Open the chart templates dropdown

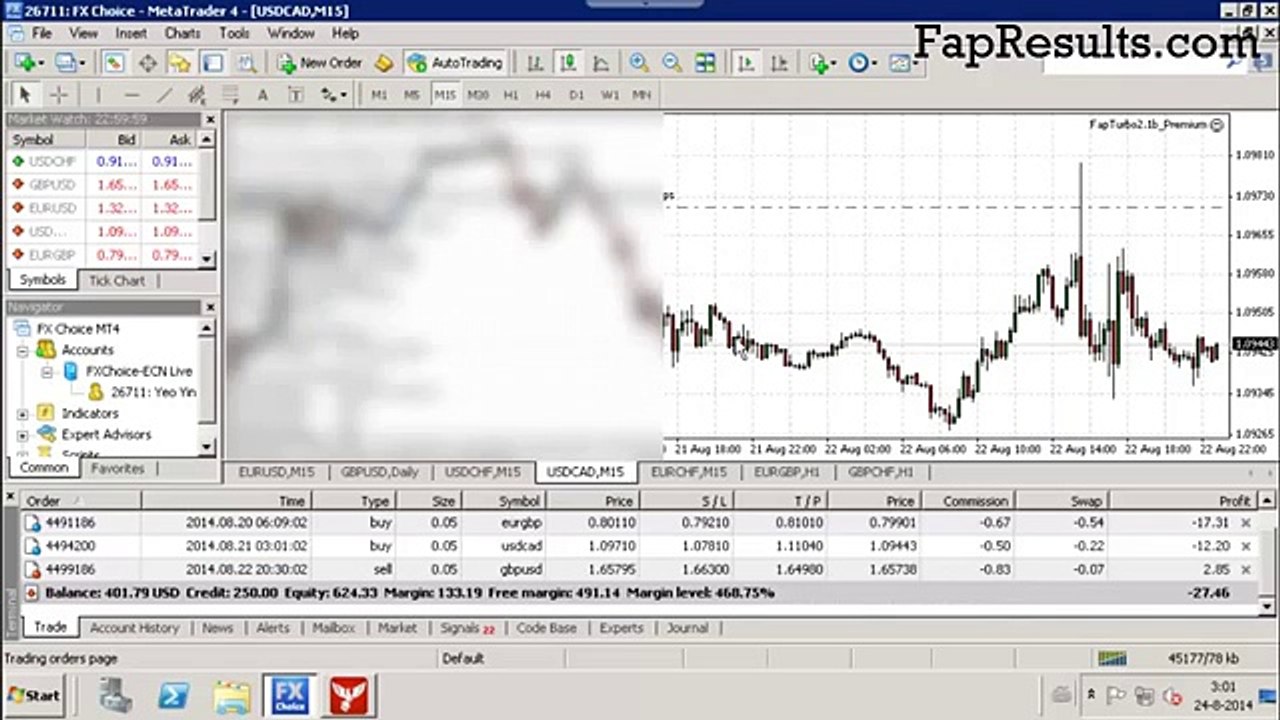904,63
